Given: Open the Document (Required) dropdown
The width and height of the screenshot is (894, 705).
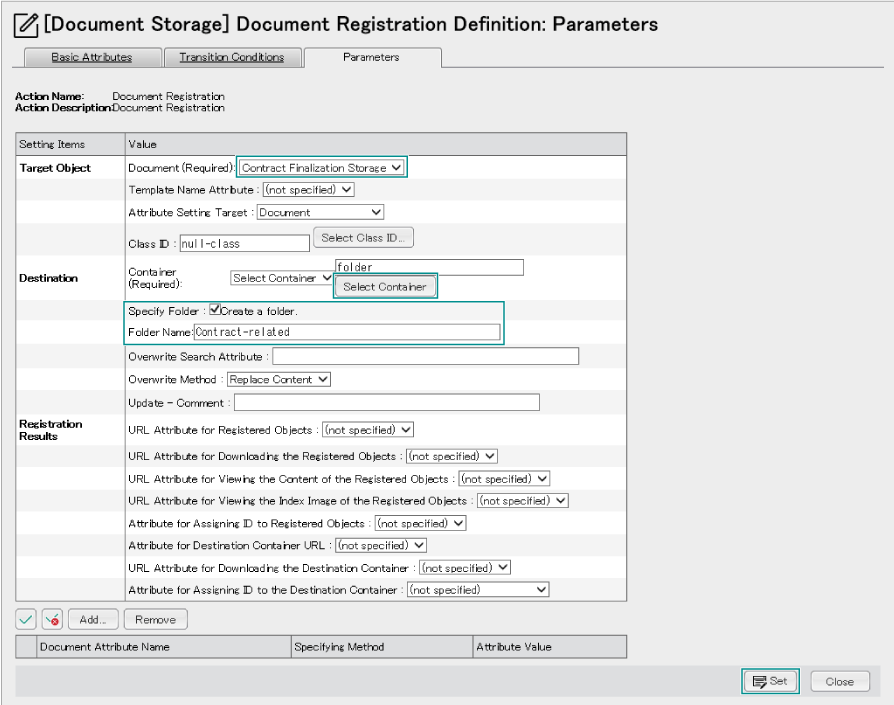Looking at the screenshot, I should [322, 168].
